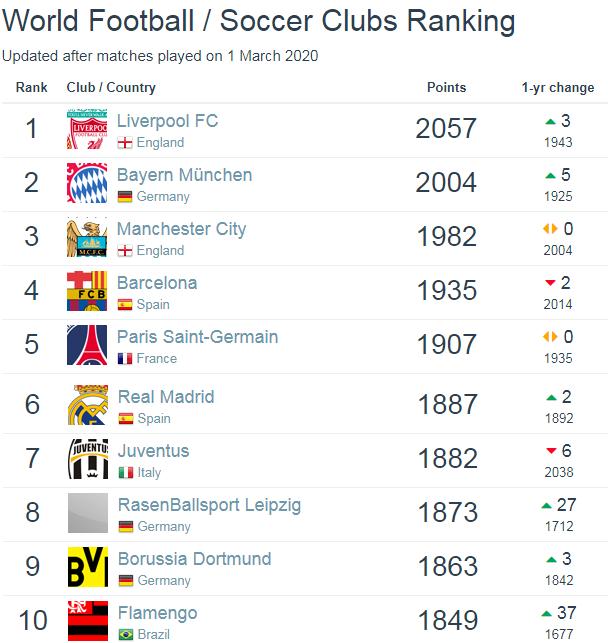Click the 1-yr change column header
This screenshot has width=608, height=643.
pyautogui.click(x=558, y=87)
